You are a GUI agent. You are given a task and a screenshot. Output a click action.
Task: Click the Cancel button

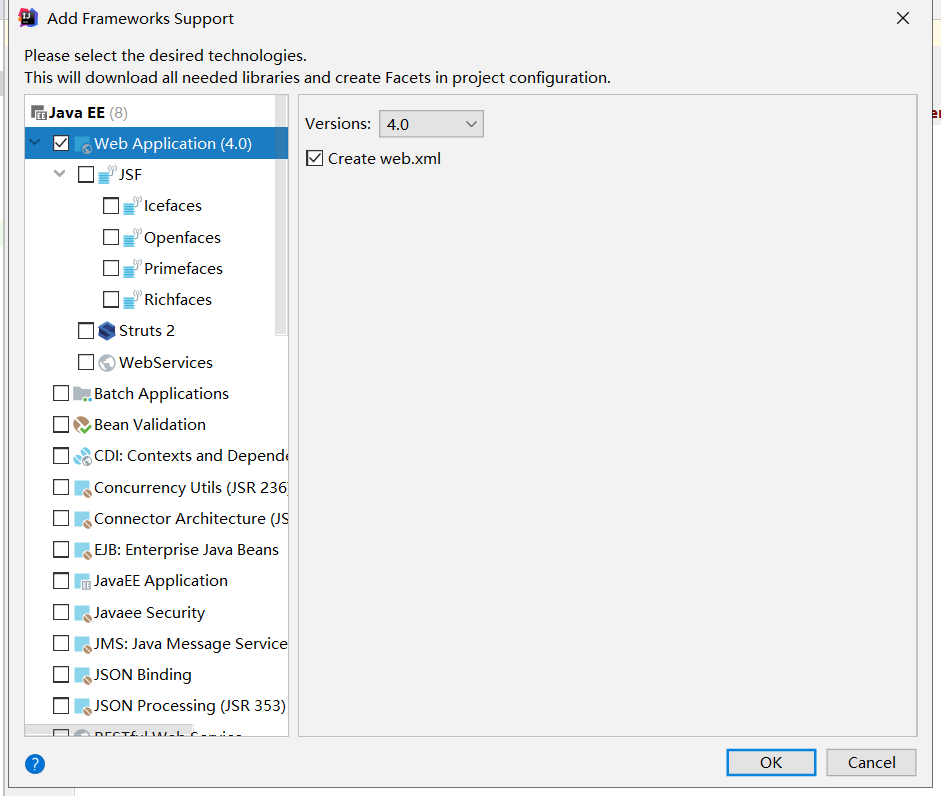871,762
